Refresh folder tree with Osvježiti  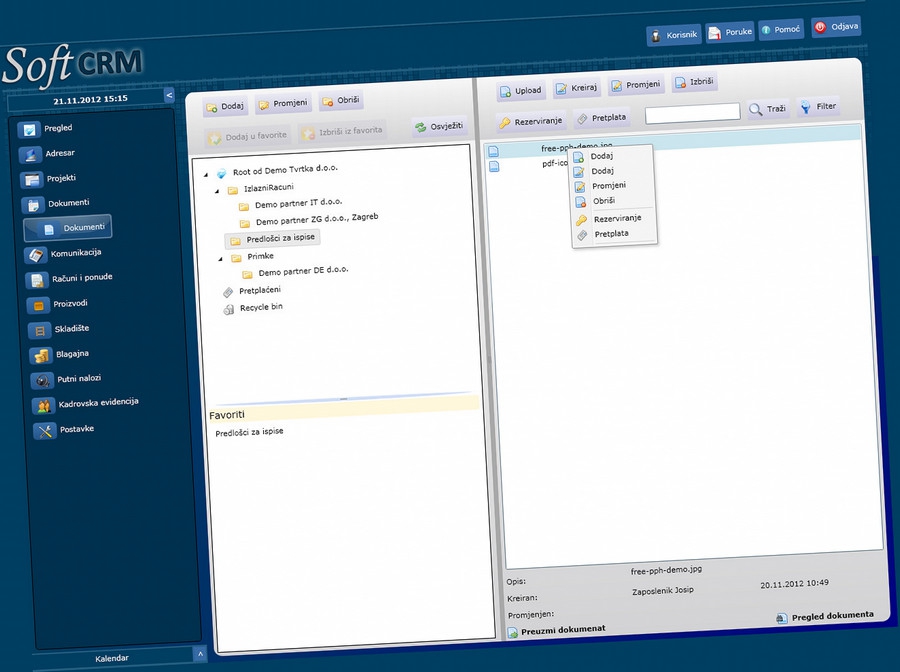(439, 127)
